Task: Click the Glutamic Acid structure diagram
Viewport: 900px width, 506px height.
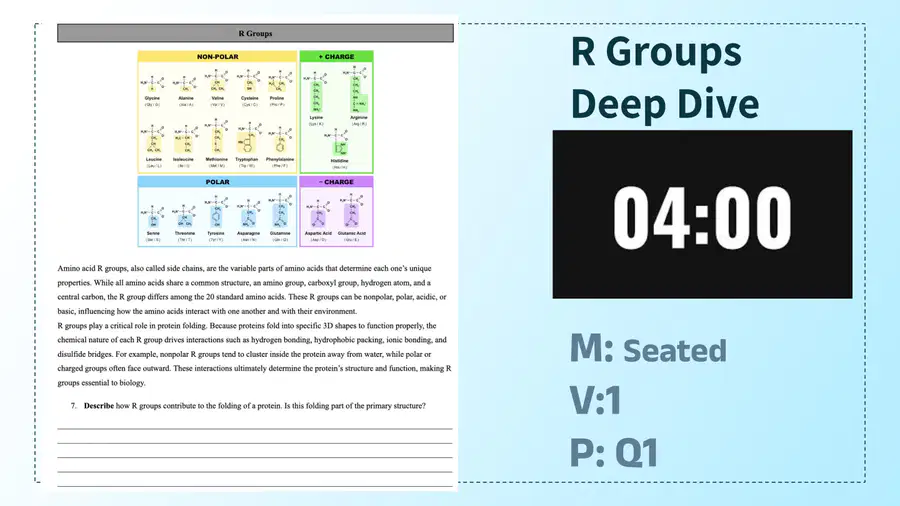Action: (351, 211)
